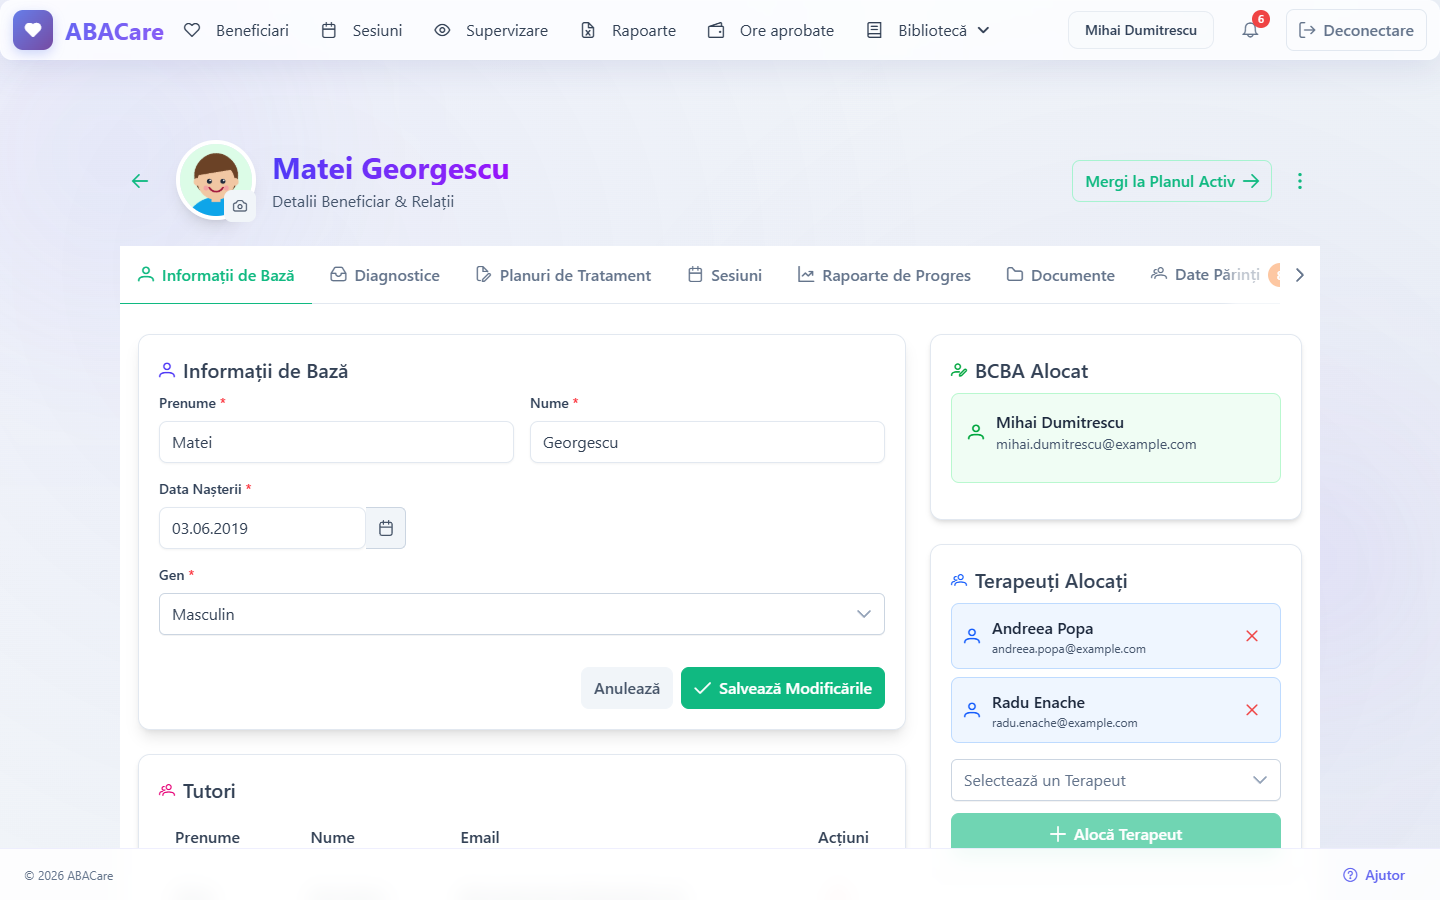
Task: Click the Prenume field containing Matei
Action: (336, 442)
